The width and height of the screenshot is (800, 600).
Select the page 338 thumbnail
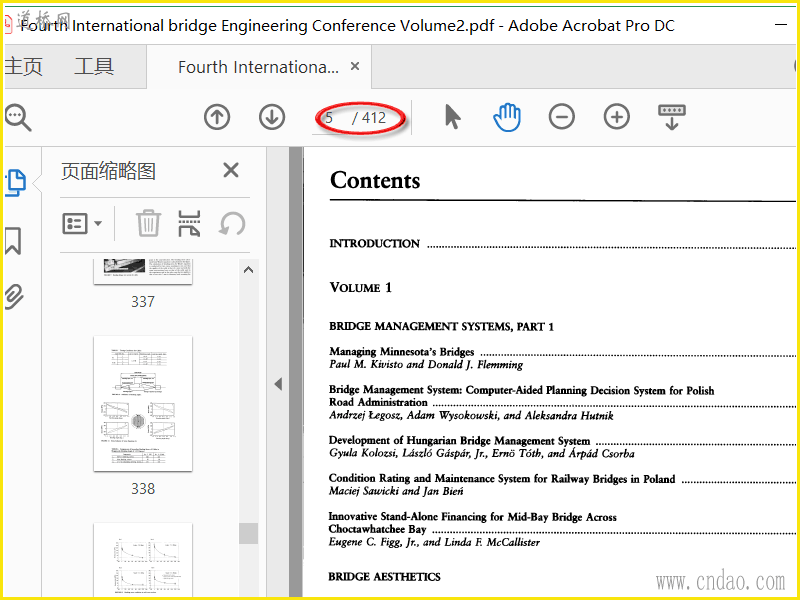click(x=143, y=404)
